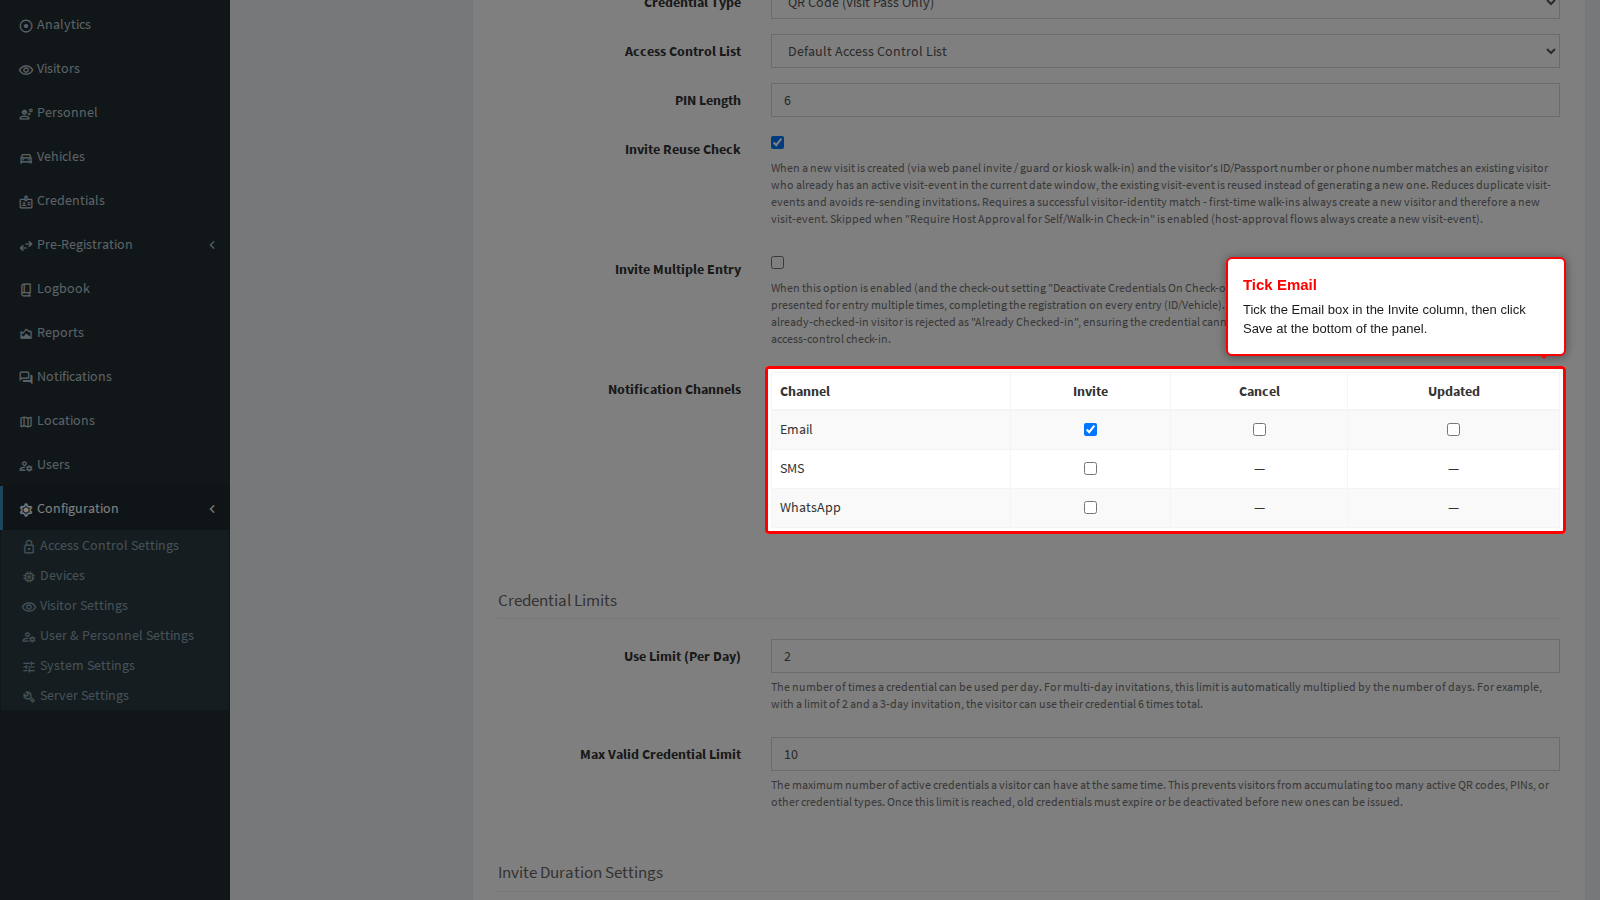Viewport: 1600px width, 900px height.
Task: Click the Reports icon
Action: pyautogui.click(x=26, y=334)
